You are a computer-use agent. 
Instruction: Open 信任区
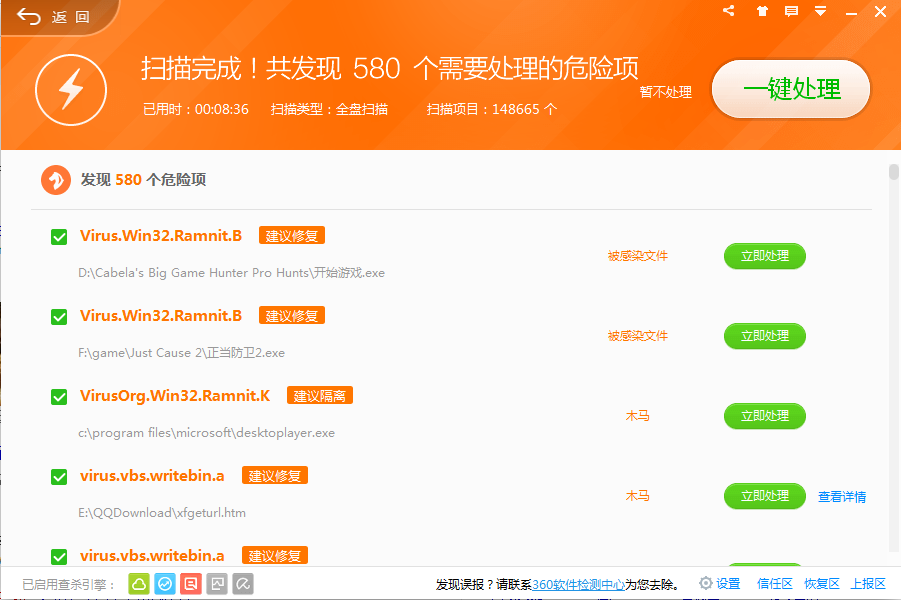pos(775,583)
